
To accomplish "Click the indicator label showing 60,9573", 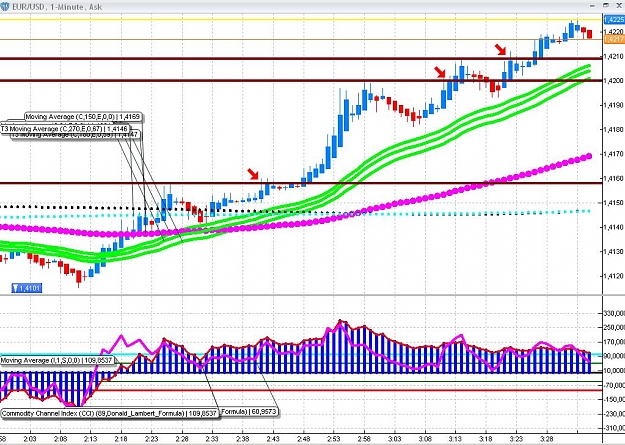I will click(x=249, y=411).
